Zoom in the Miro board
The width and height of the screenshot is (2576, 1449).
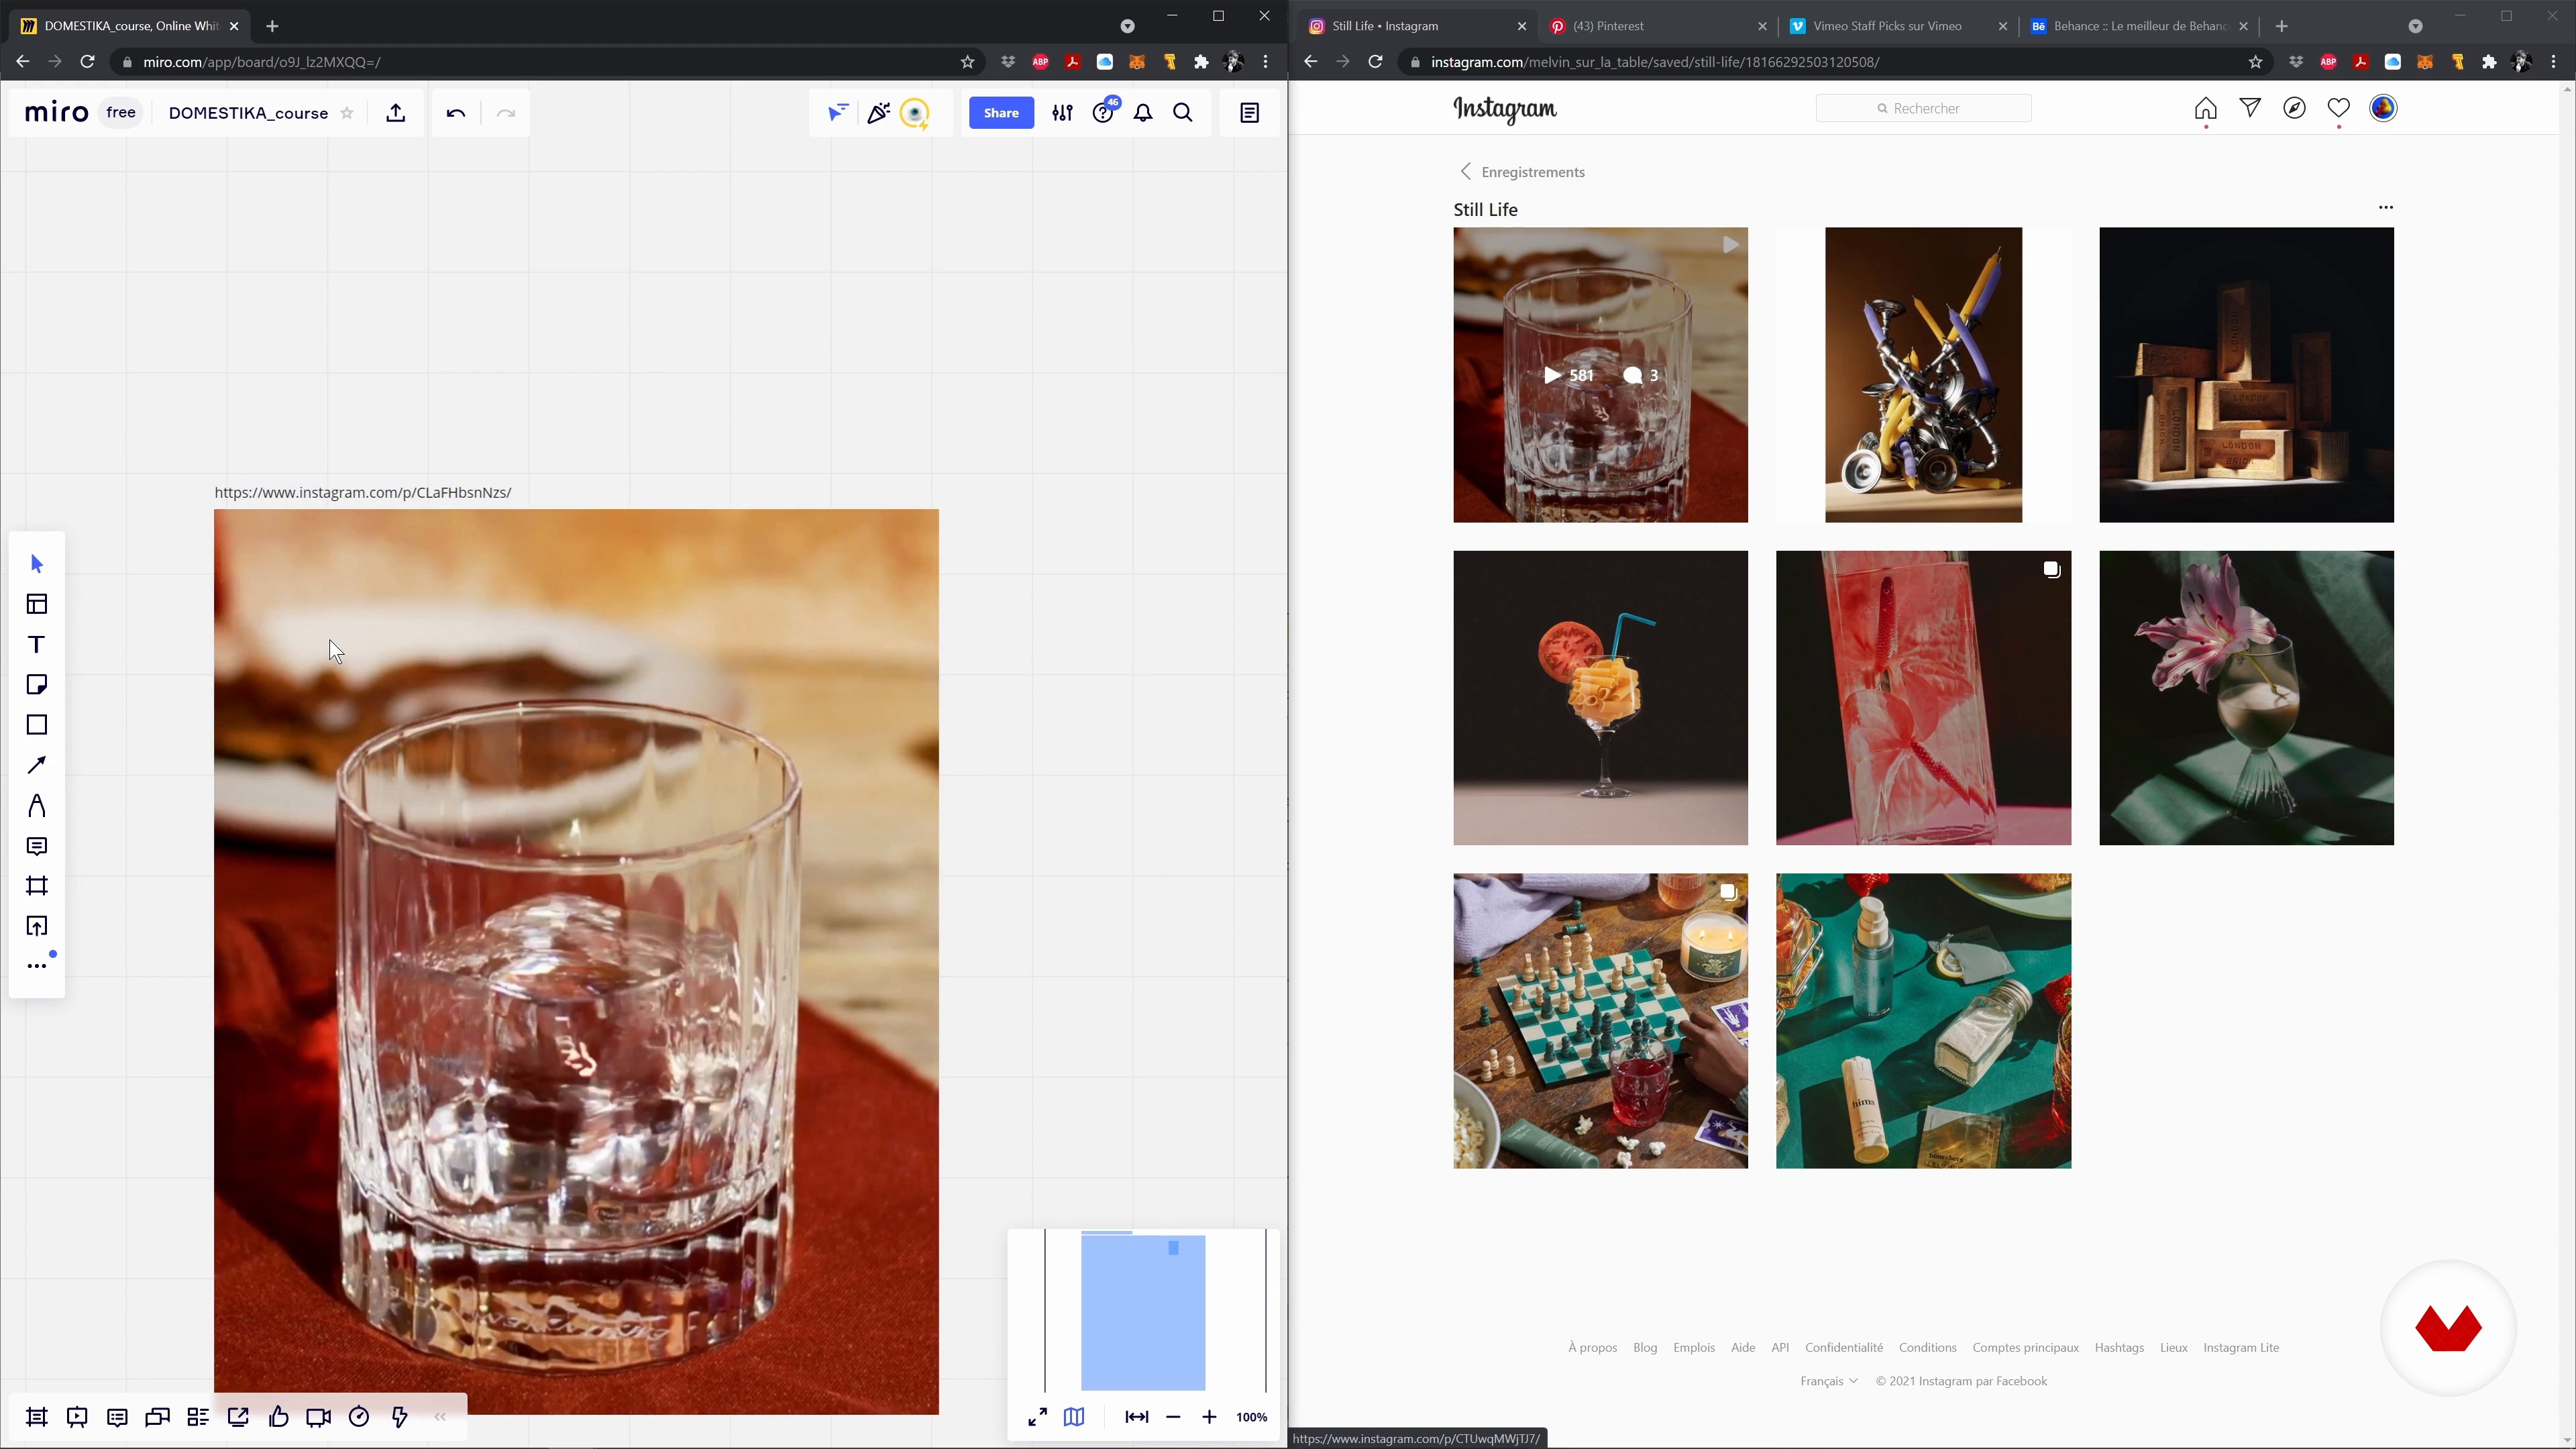pyautogui.click(x=1209, y=1417)
